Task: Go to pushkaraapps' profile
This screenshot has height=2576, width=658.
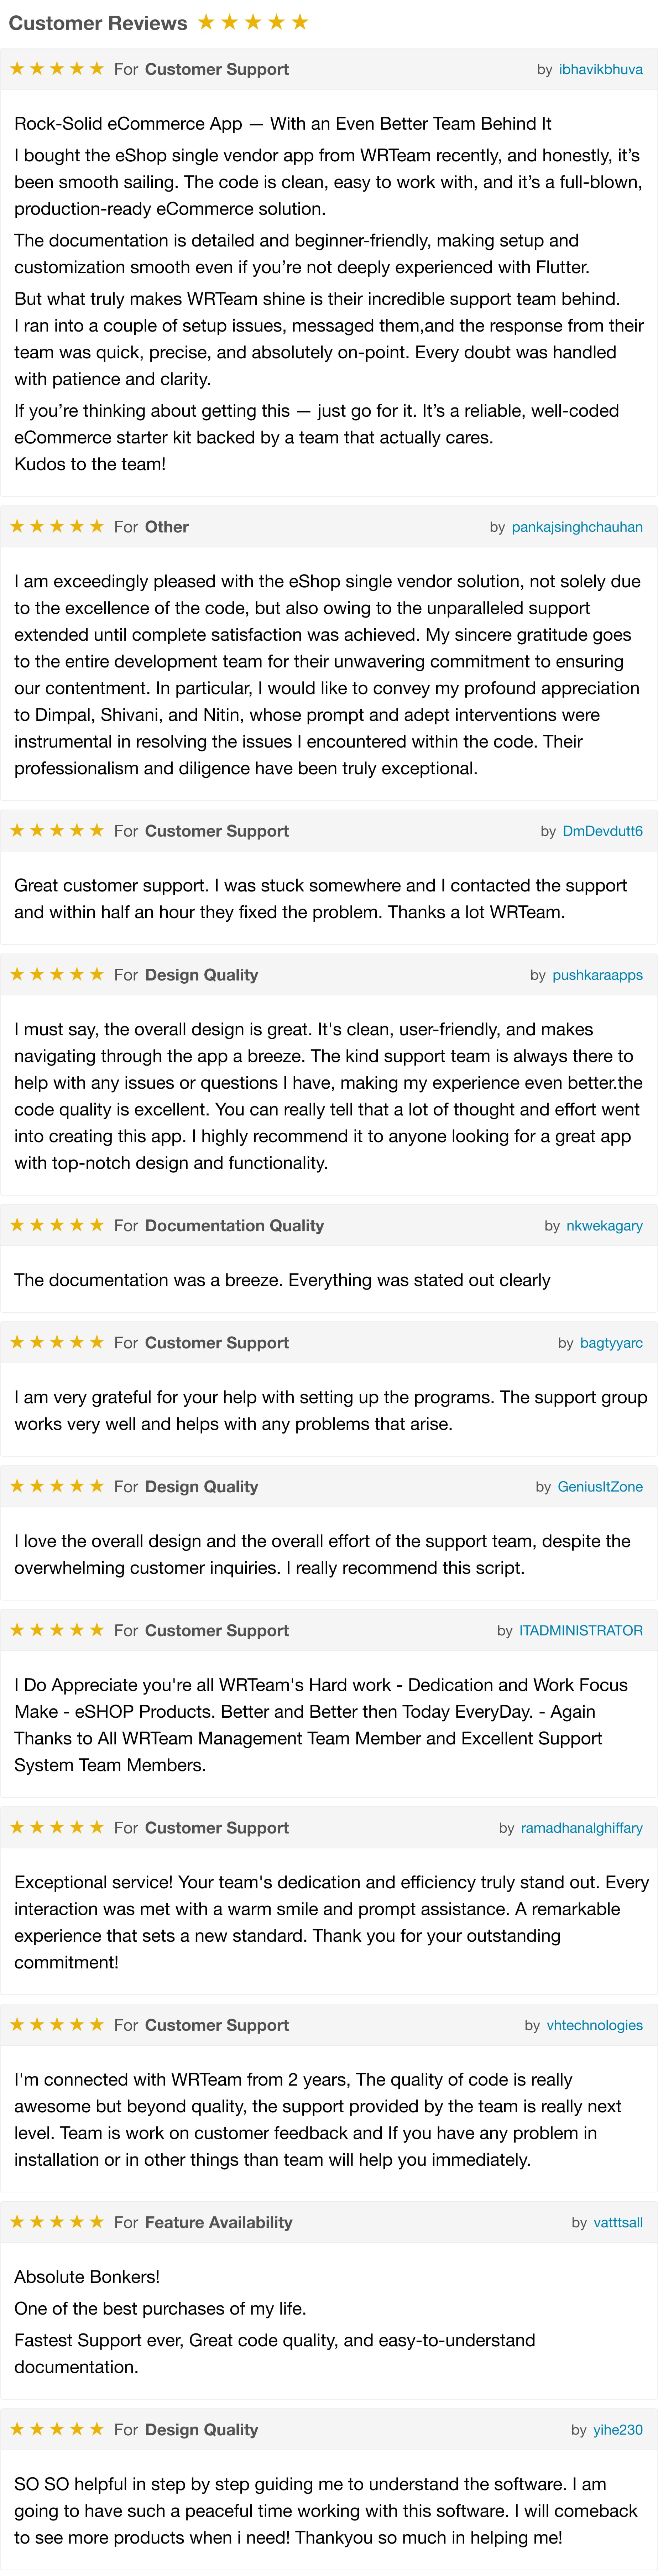Action: pyautogui.click(x=597, y=975)
